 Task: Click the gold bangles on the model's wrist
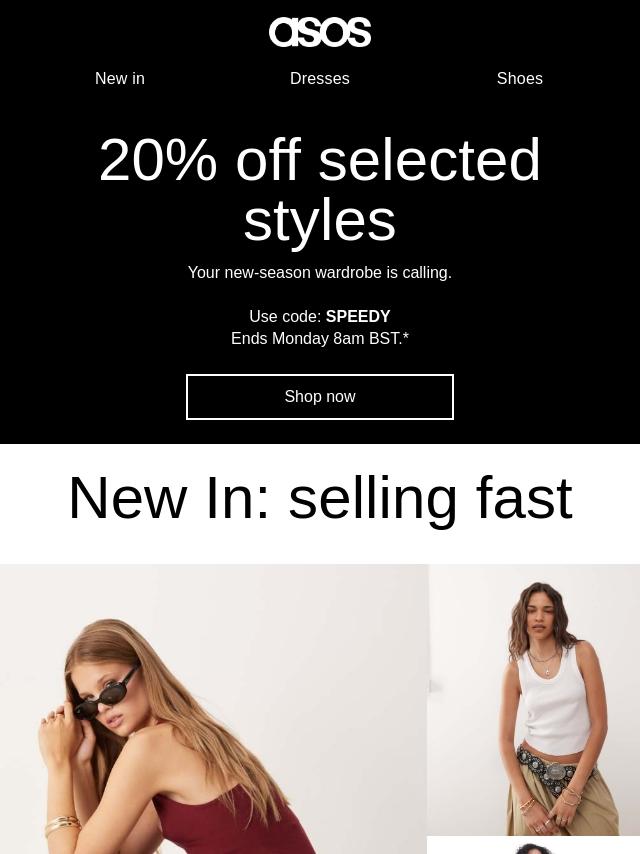click(x=63, y=825)
